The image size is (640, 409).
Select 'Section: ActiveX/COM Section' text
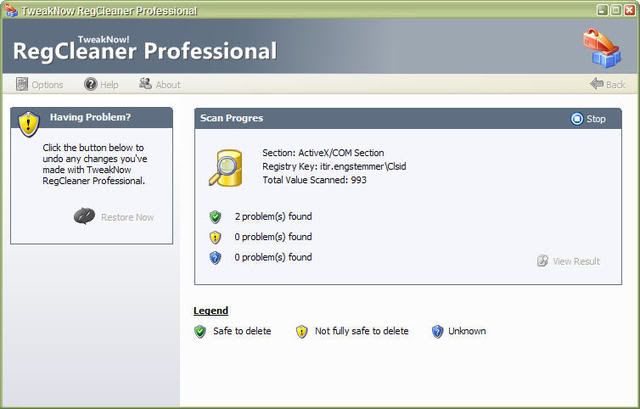(x=323, y=153)
